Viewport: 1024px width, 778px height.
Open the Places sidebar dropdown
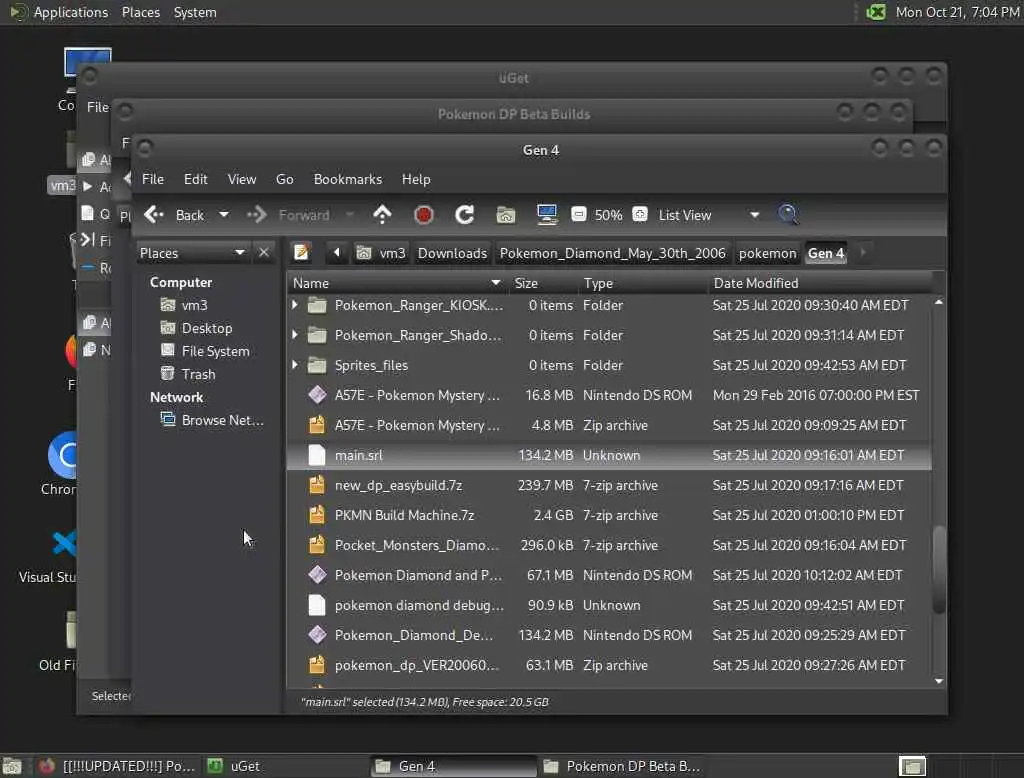[192, 253]
